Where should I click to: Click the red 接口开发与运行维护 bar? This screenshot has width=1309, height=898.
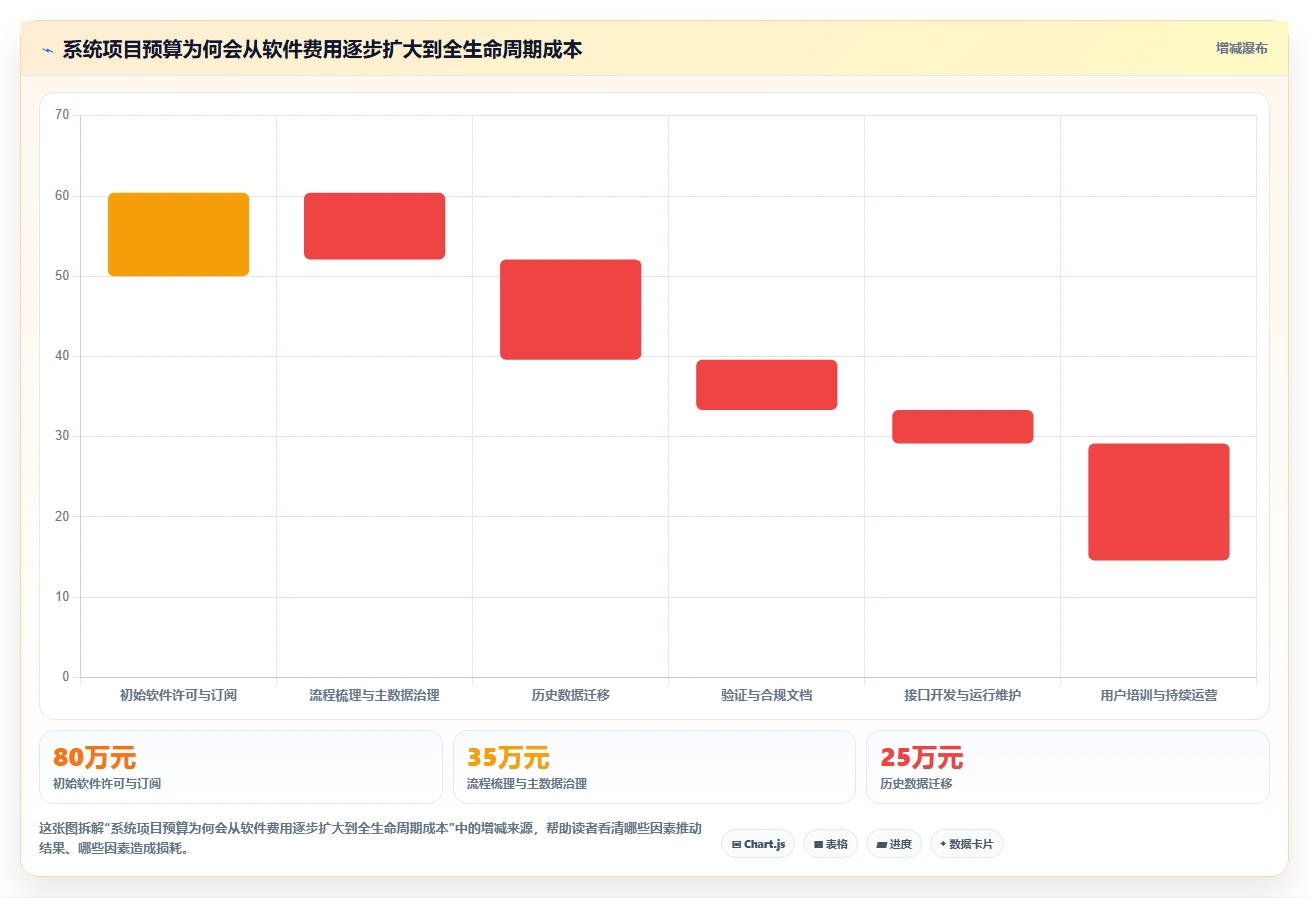coord(962,427)
